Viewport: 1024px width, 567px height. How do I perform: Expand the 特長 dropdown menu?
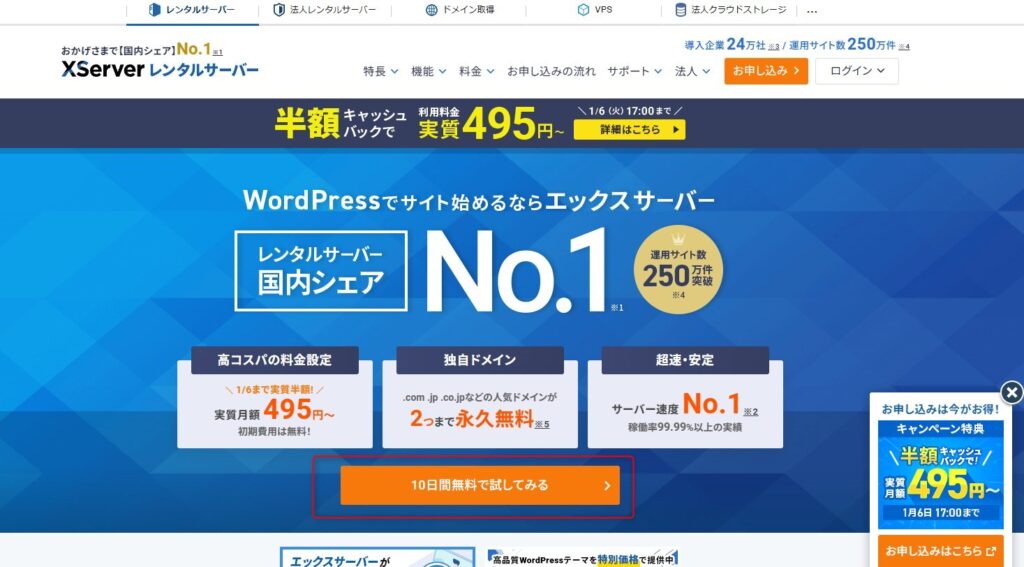[380, 71]
